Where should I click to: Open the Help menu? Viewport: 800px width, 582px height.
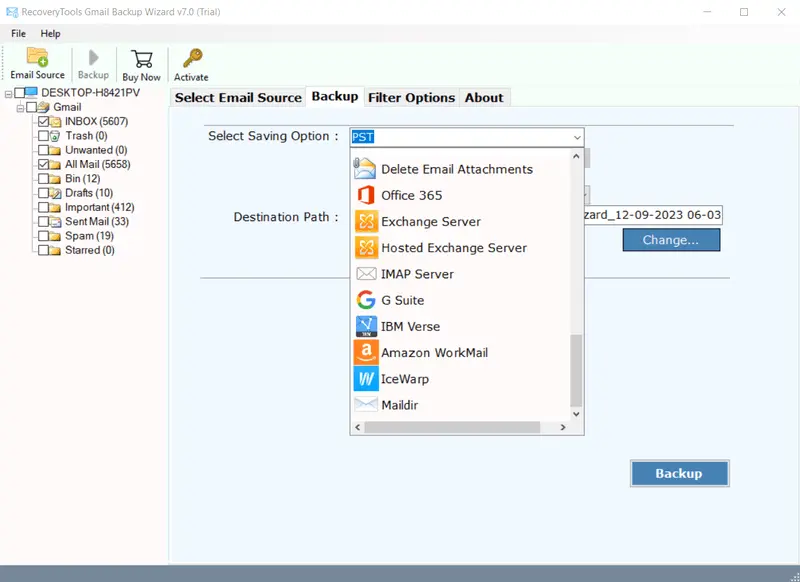tap(50, 33)
